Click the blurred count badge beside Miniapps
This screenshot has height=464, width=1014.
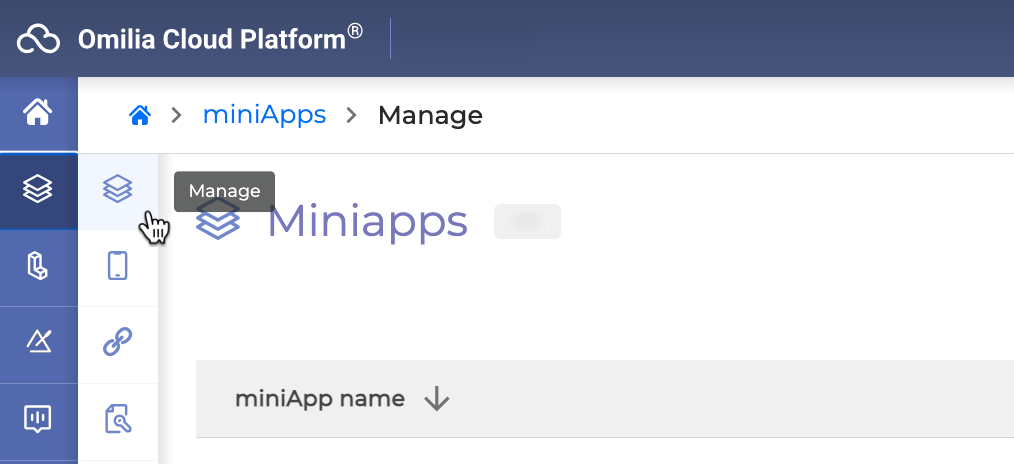tap(527, 221)
